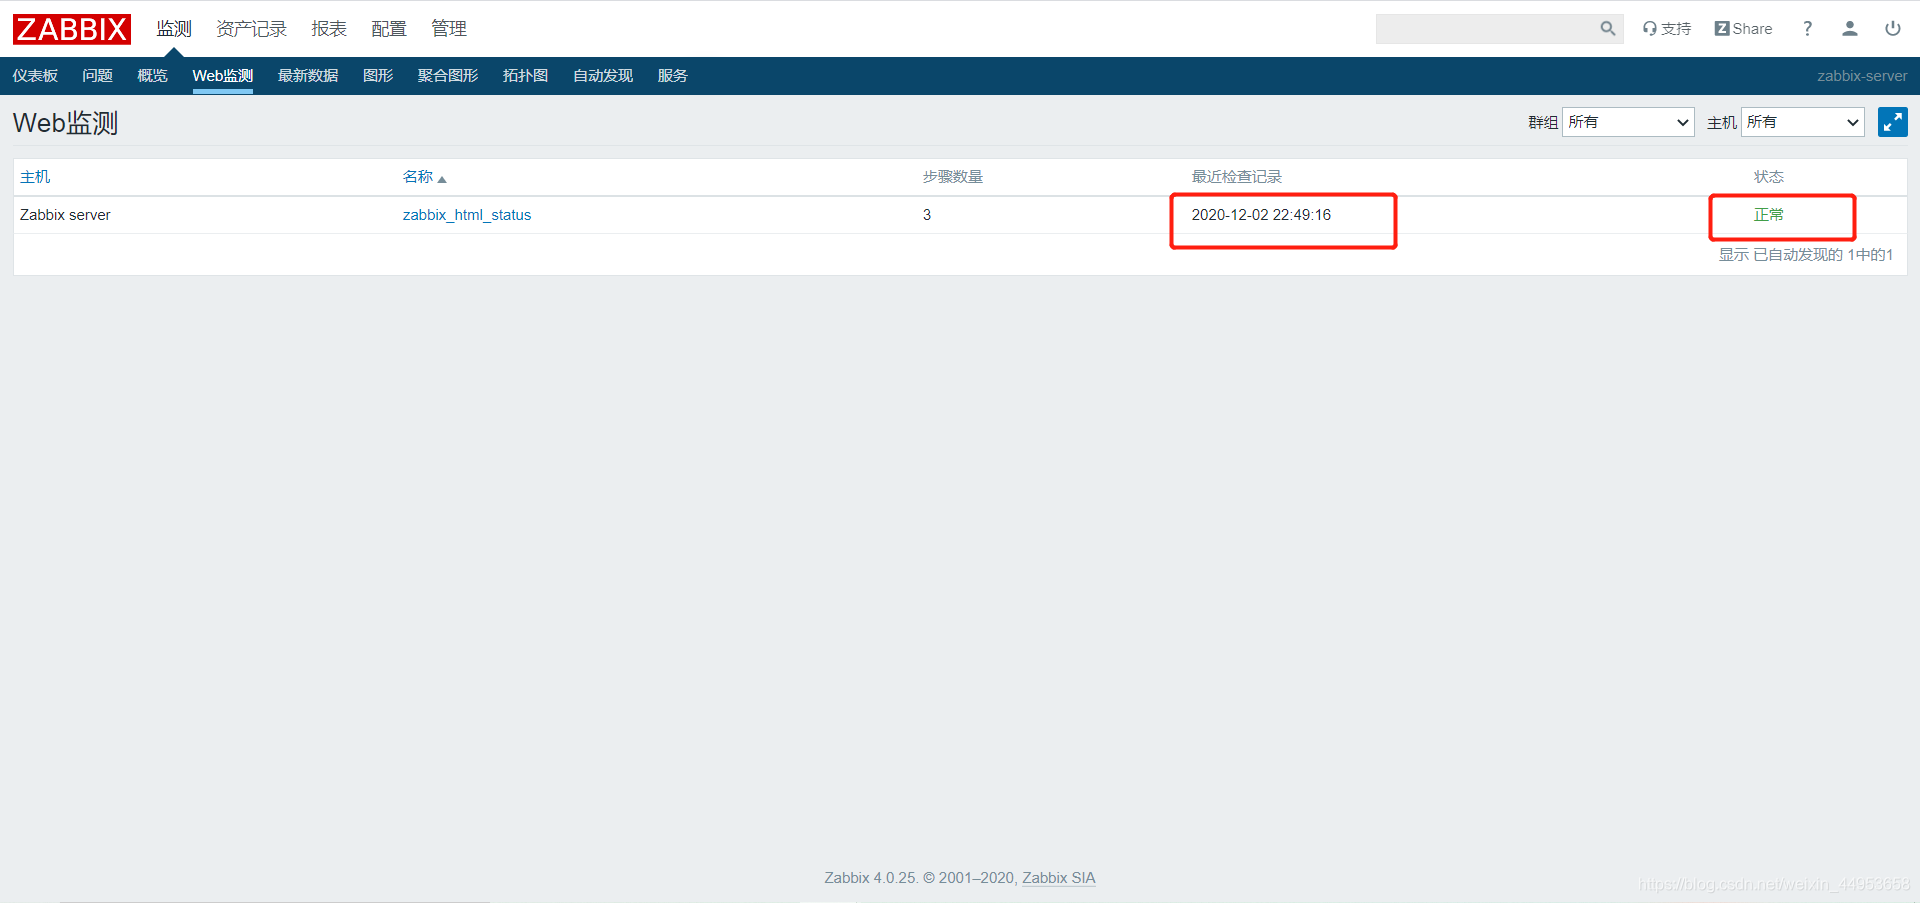Open the zabbix_html_status web scenario link
Viewport: 1920px width, 903px height.
[467, 215]
